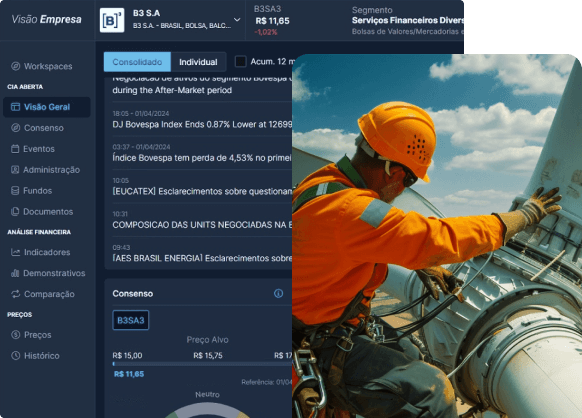Click the Indicadores chart icon
The height and width of the screenshot is (418, 582).
pos(16,252)
